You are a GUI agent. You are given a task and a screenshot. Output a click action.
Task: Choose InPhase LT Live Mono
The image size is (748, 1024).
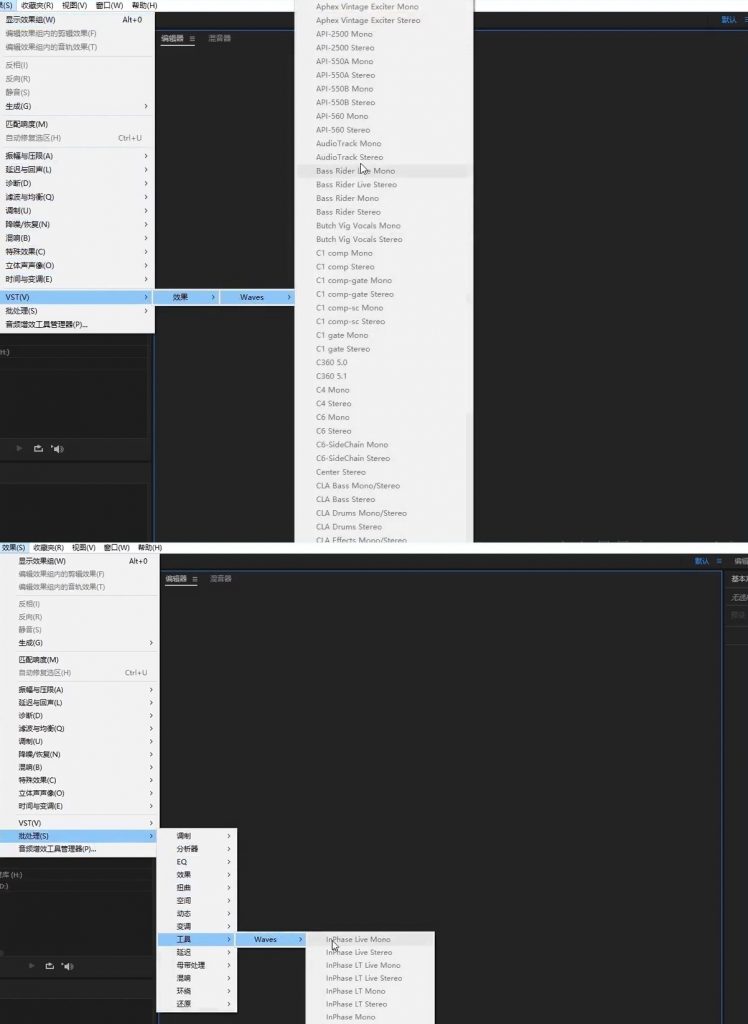[x=363, y=965]
